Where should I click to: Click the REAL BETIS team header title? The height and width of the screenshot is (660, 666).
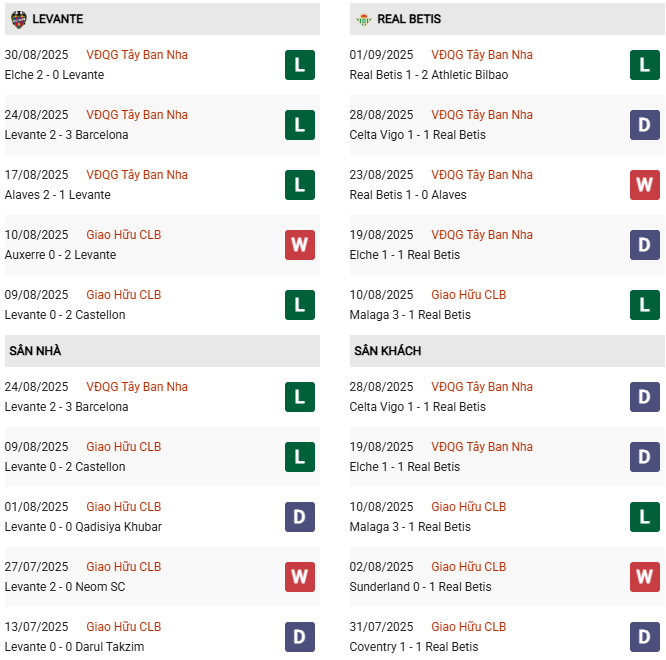coord(409,19)
